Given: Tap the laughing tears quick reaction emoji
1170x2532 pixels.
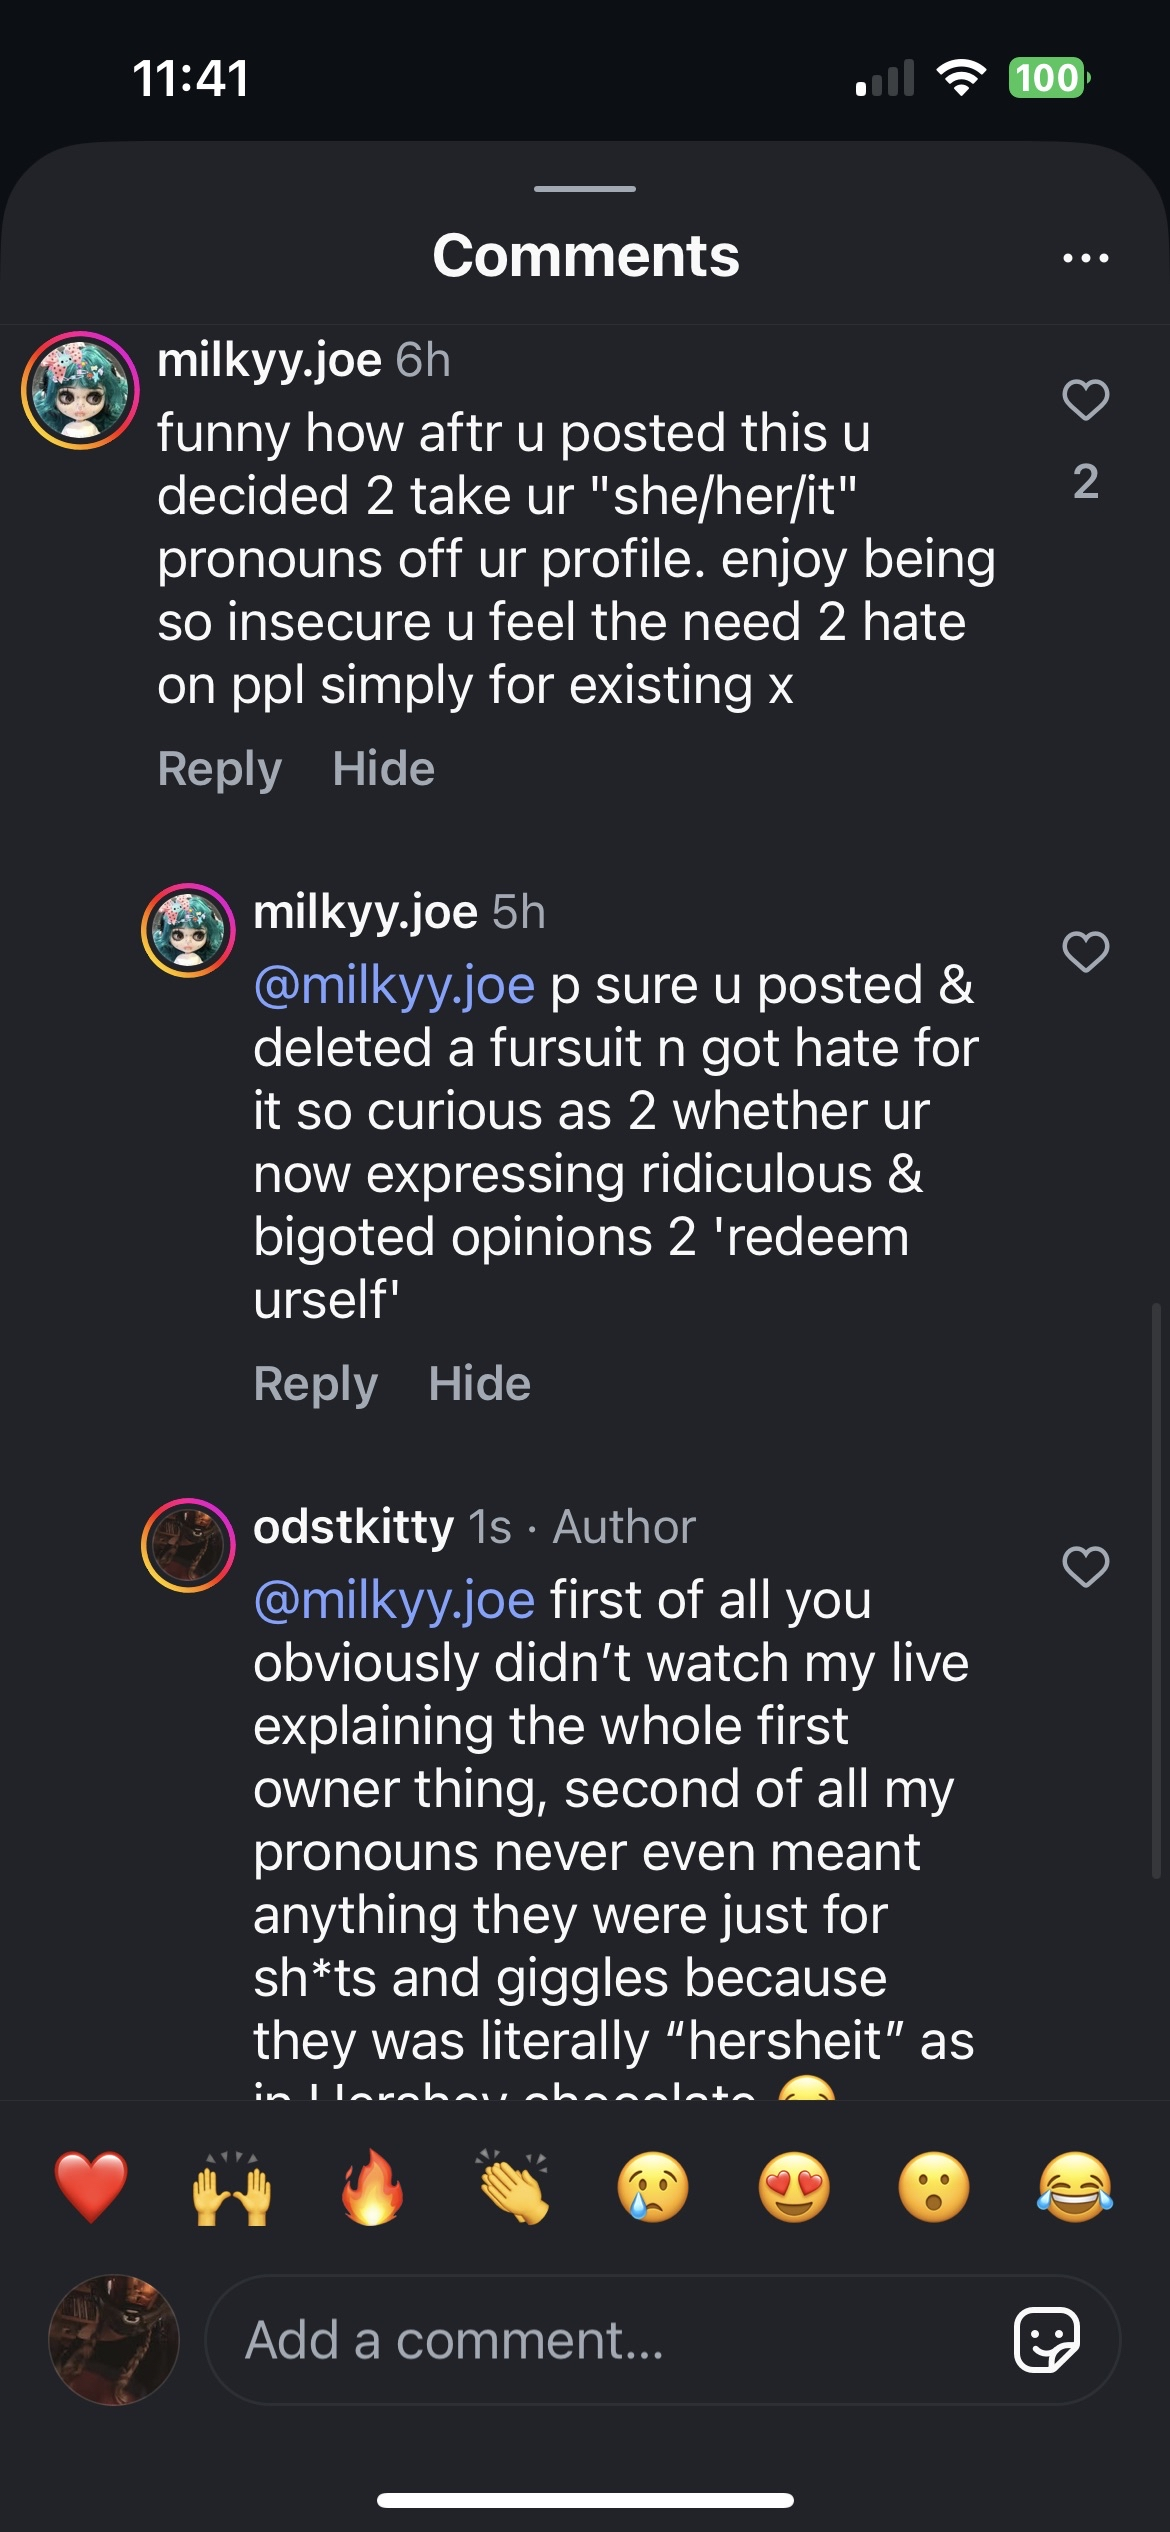Looking at the screenshot, I should [1075, 2187].
